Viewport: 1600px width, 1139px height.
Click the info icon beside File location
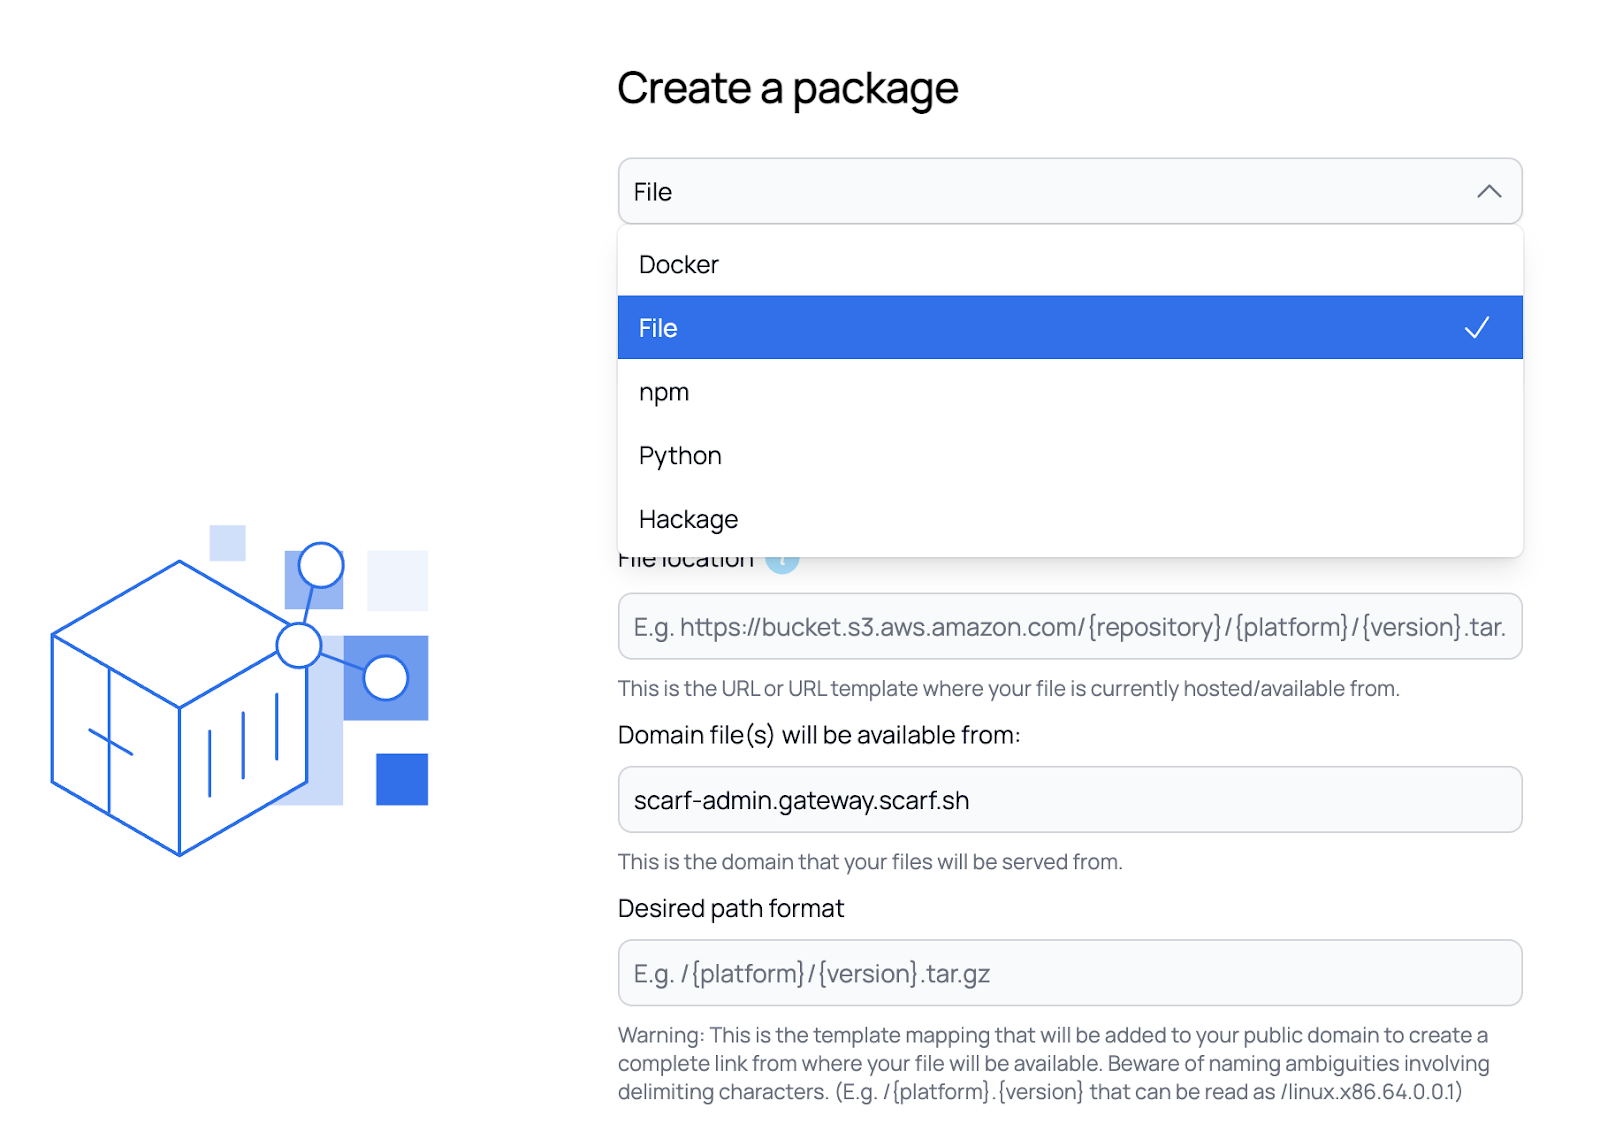pyautogui.click(x=783, y=563)
